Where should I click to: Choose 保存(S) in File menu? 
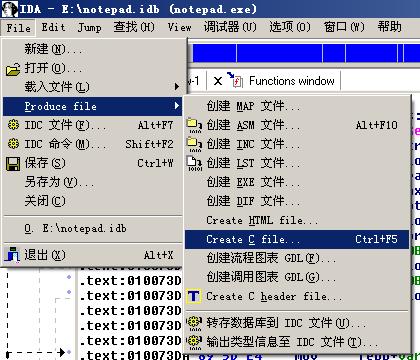tap(93, 163)
